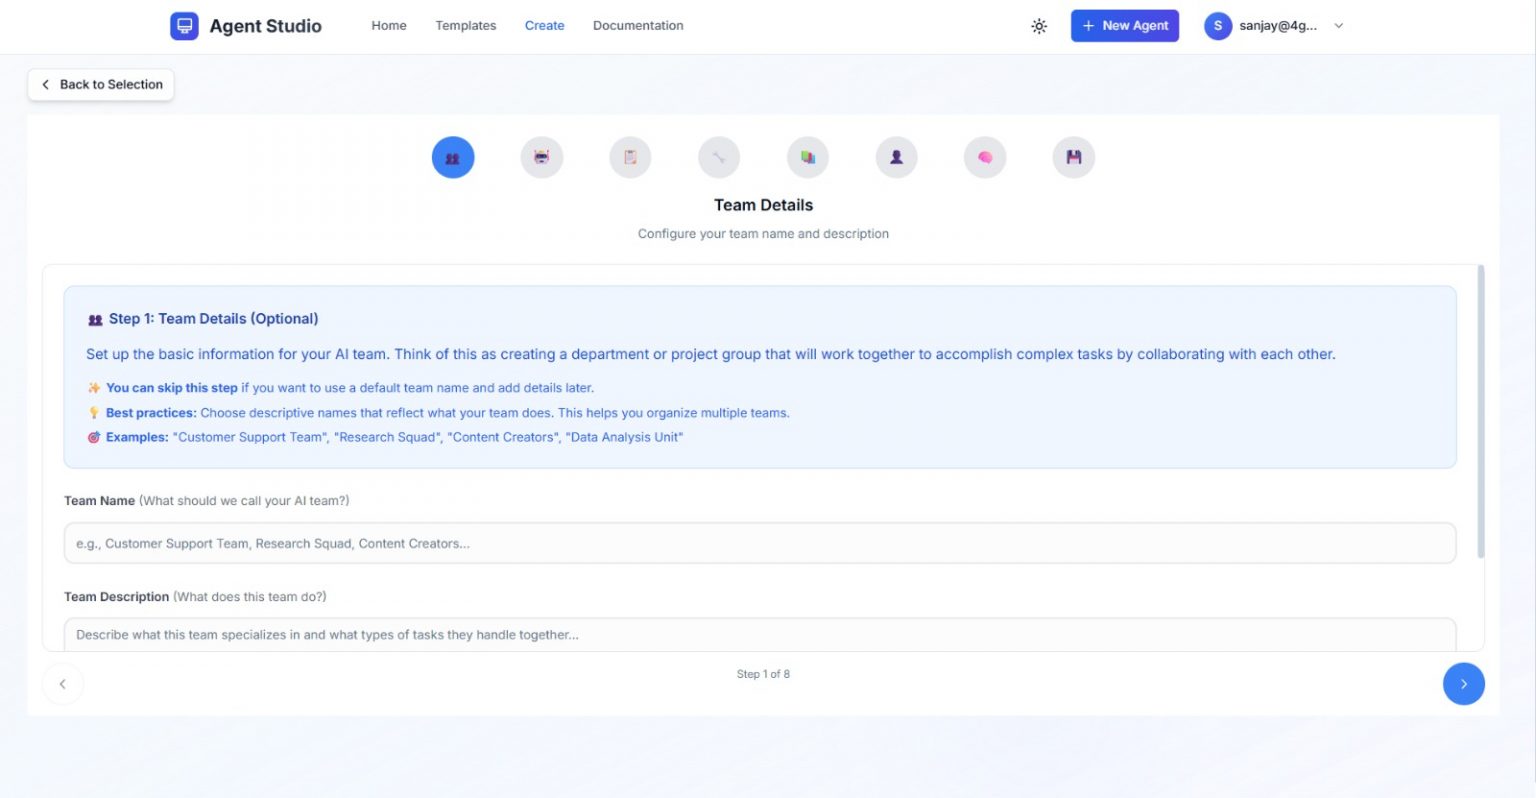Click the Agent Studio logo
Image resolution: width=1536 pixels, height=798 pixels.
click(246, 26)
